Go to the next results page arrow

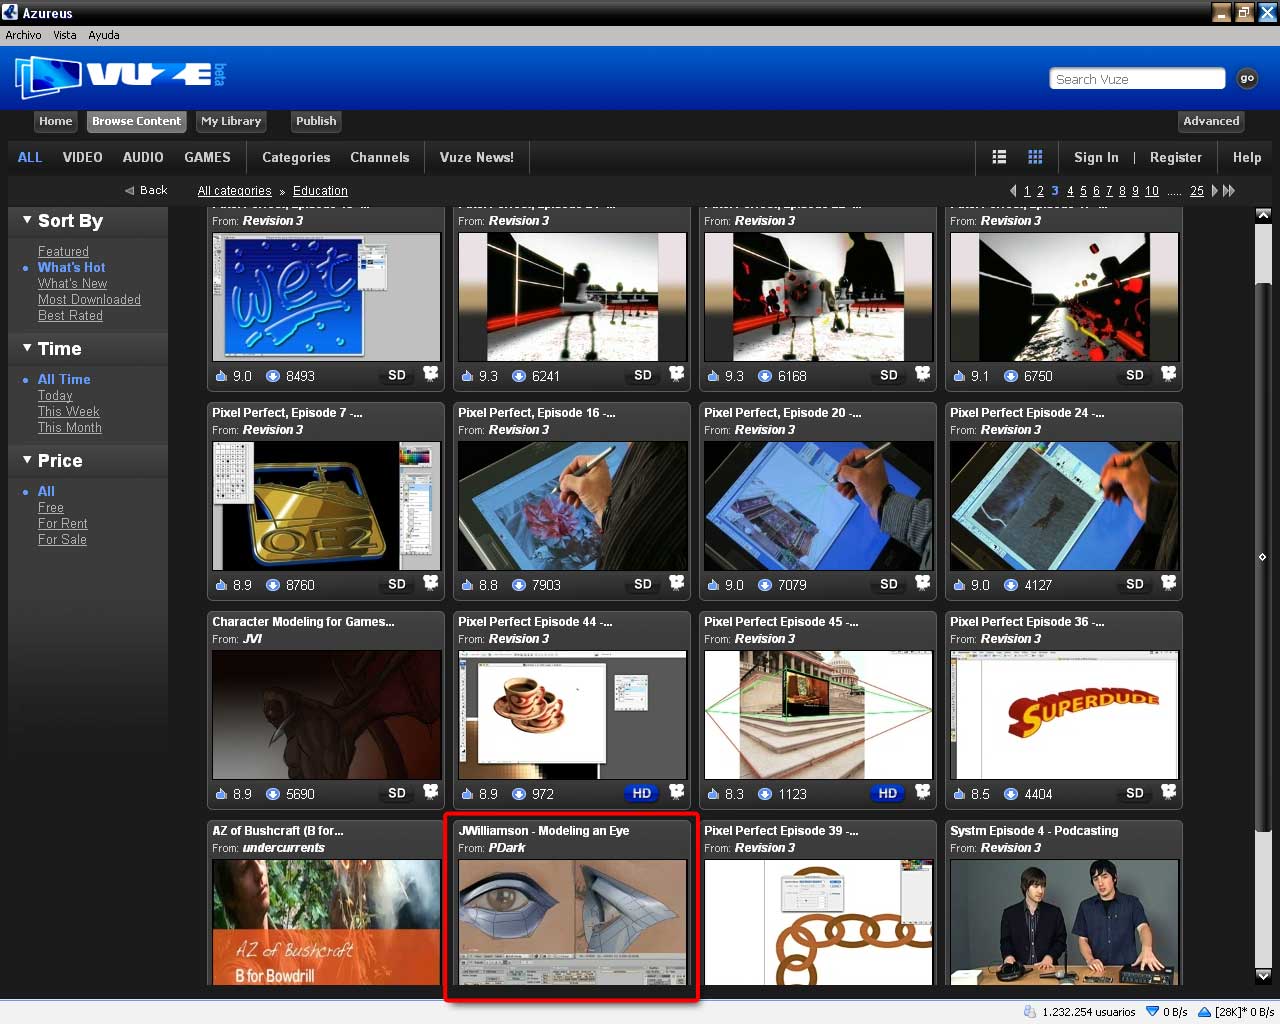point(1215,190)
